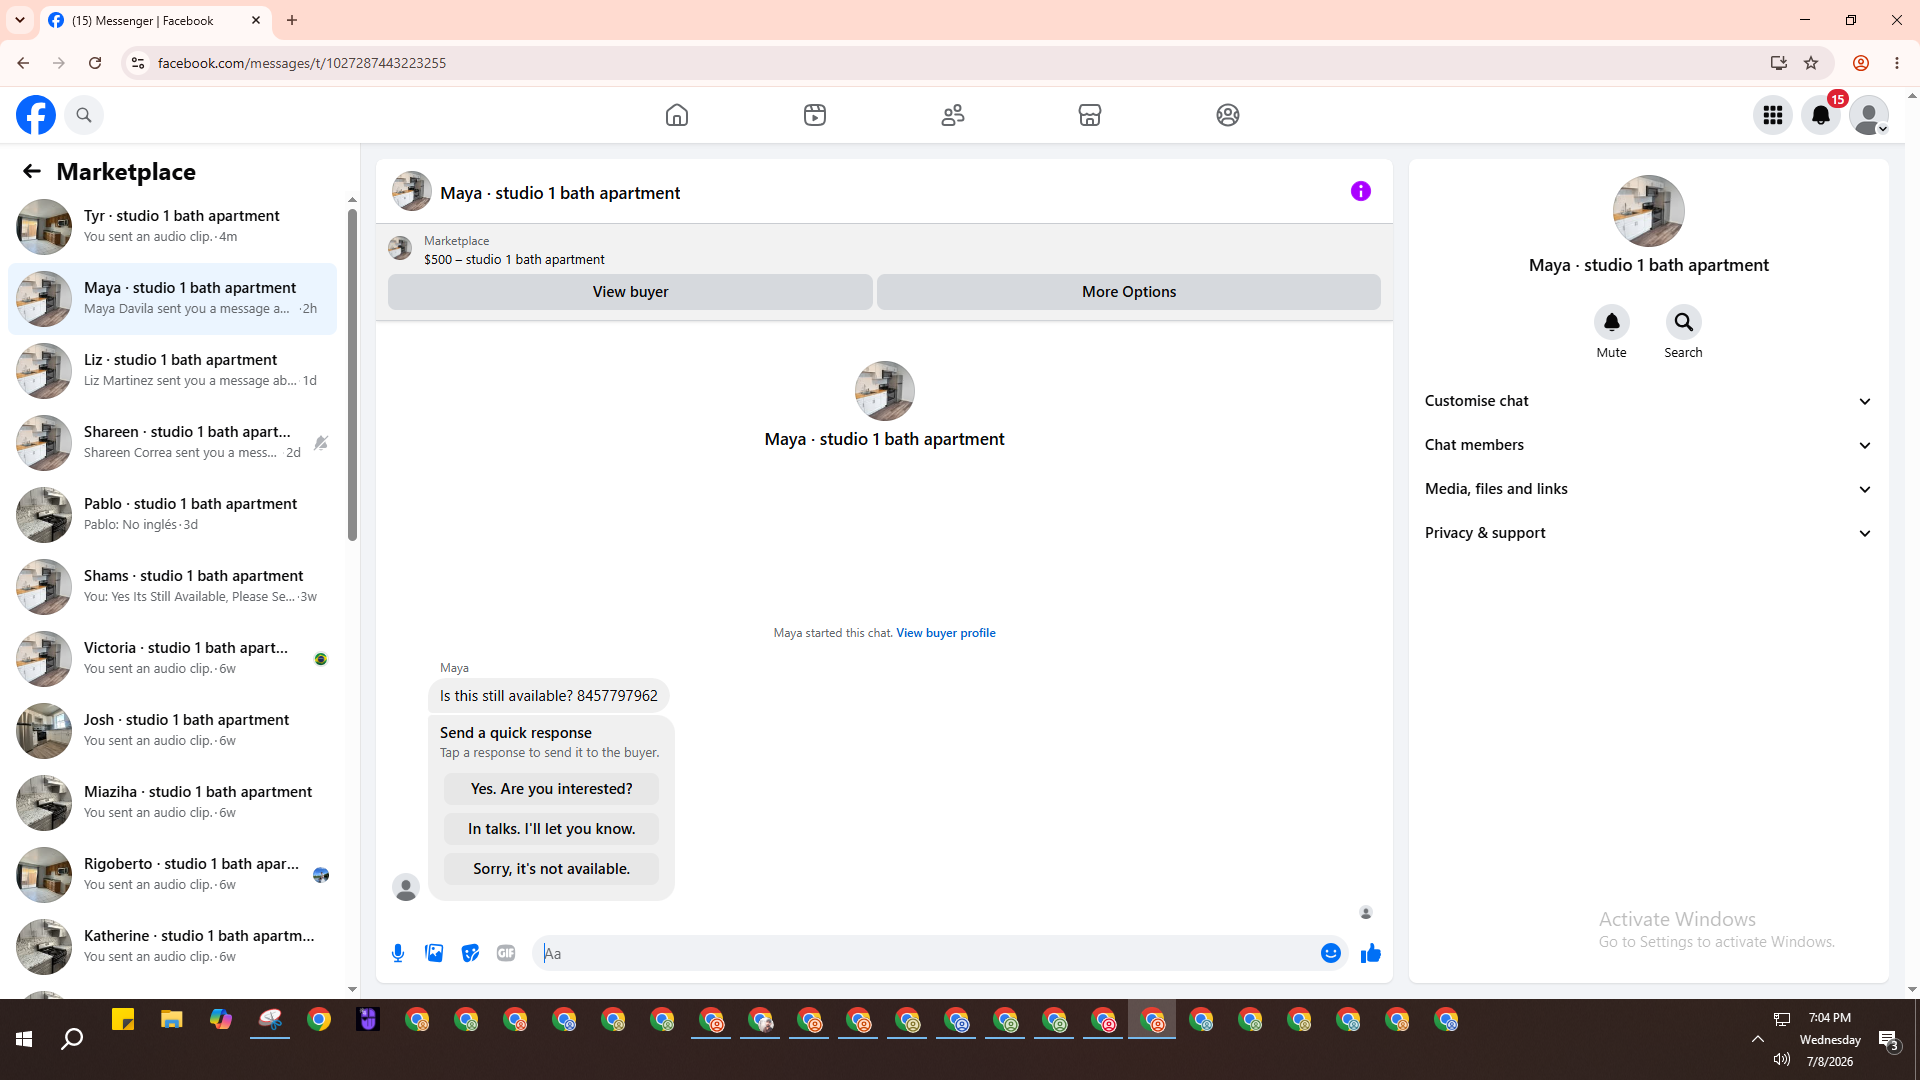Show hidden system tray icons

(x=1758, y=1040)
